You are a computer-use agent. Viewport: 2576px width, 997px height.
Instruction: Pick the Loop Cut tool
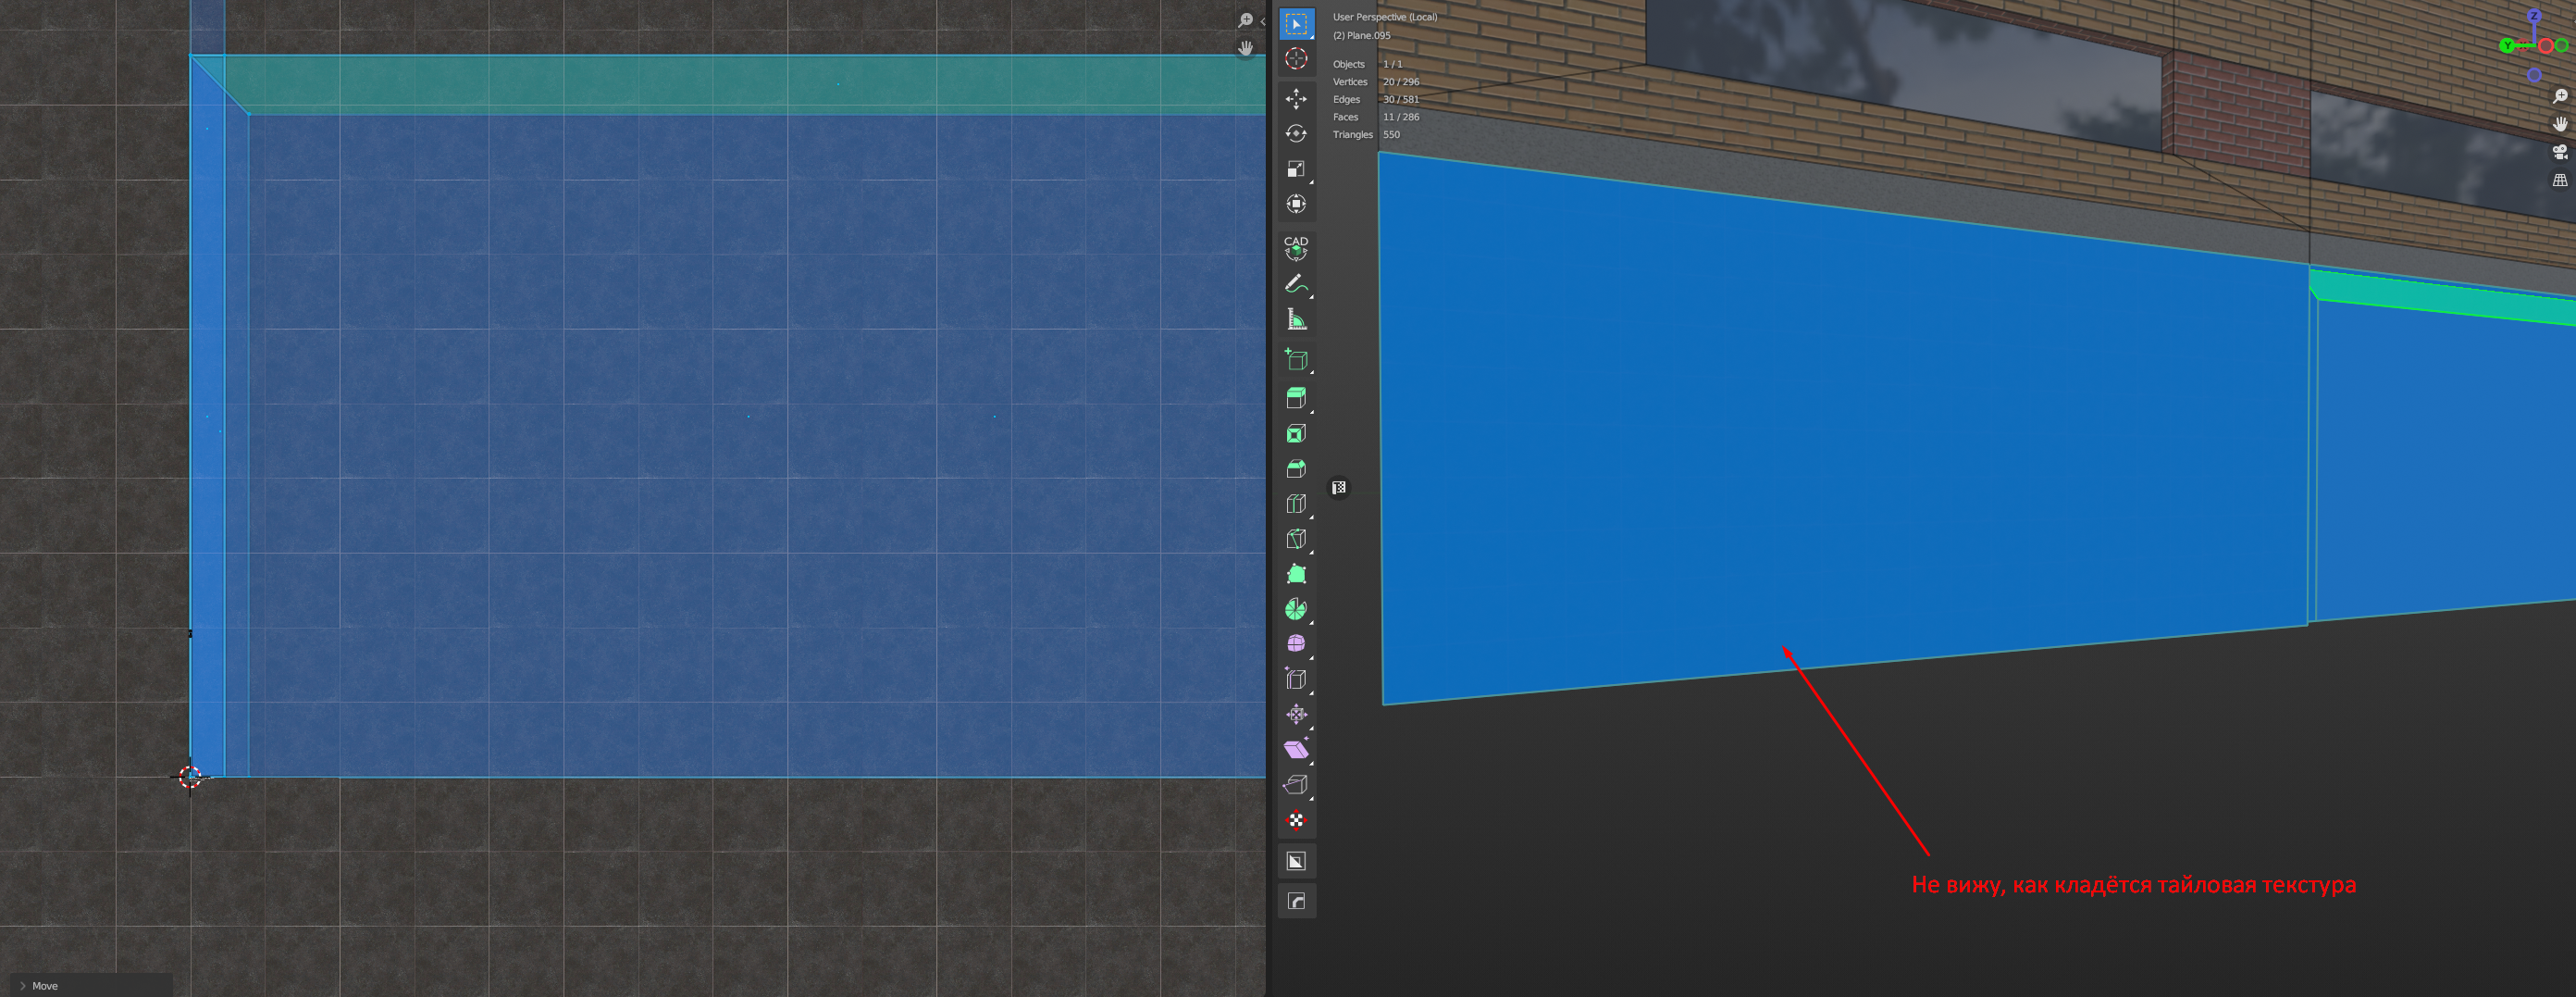click(1296, 504)
